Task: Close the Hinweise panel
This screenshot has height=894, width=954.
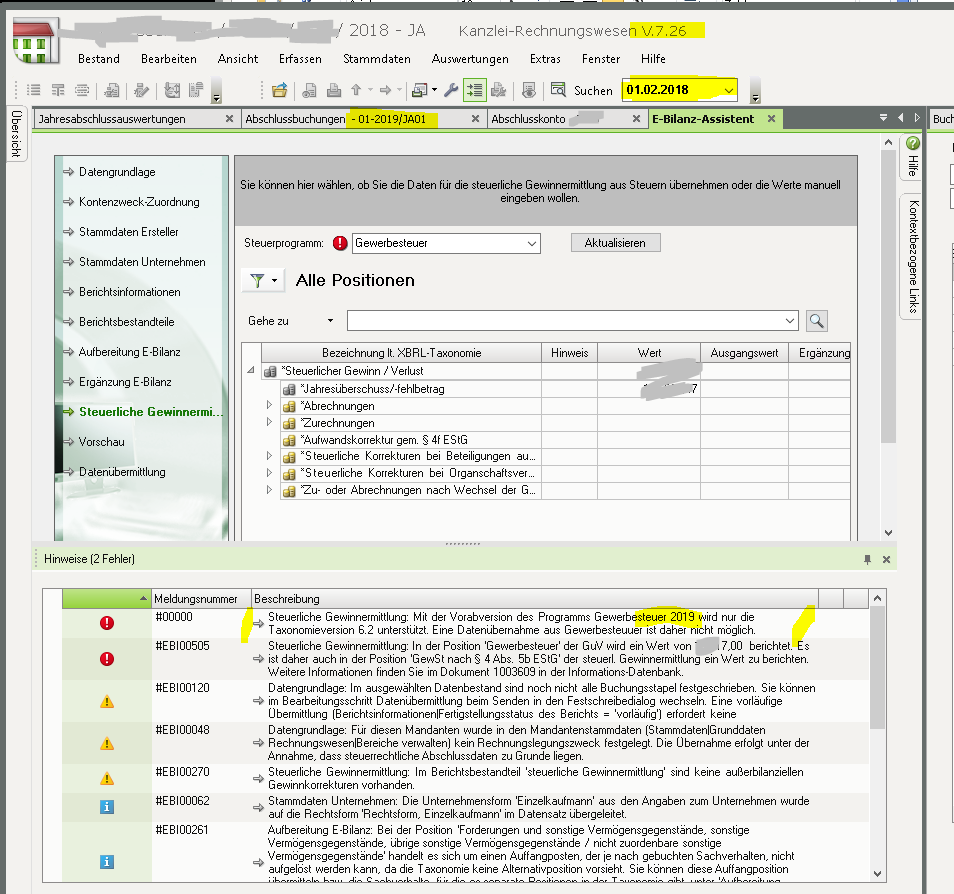Action: (x=886, y=559)
